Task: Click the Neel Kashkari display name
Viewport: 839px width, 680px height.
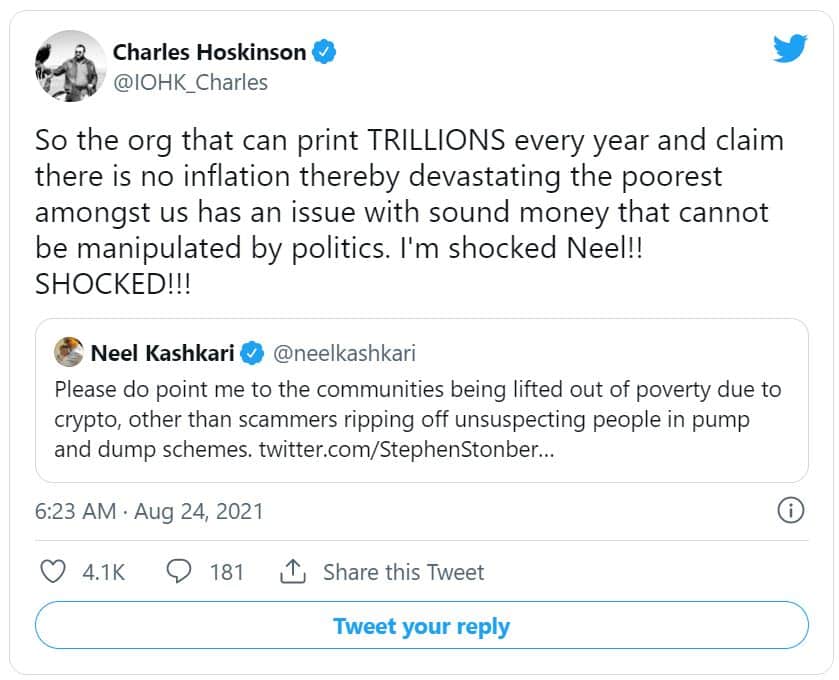Action: pos(164,353)
